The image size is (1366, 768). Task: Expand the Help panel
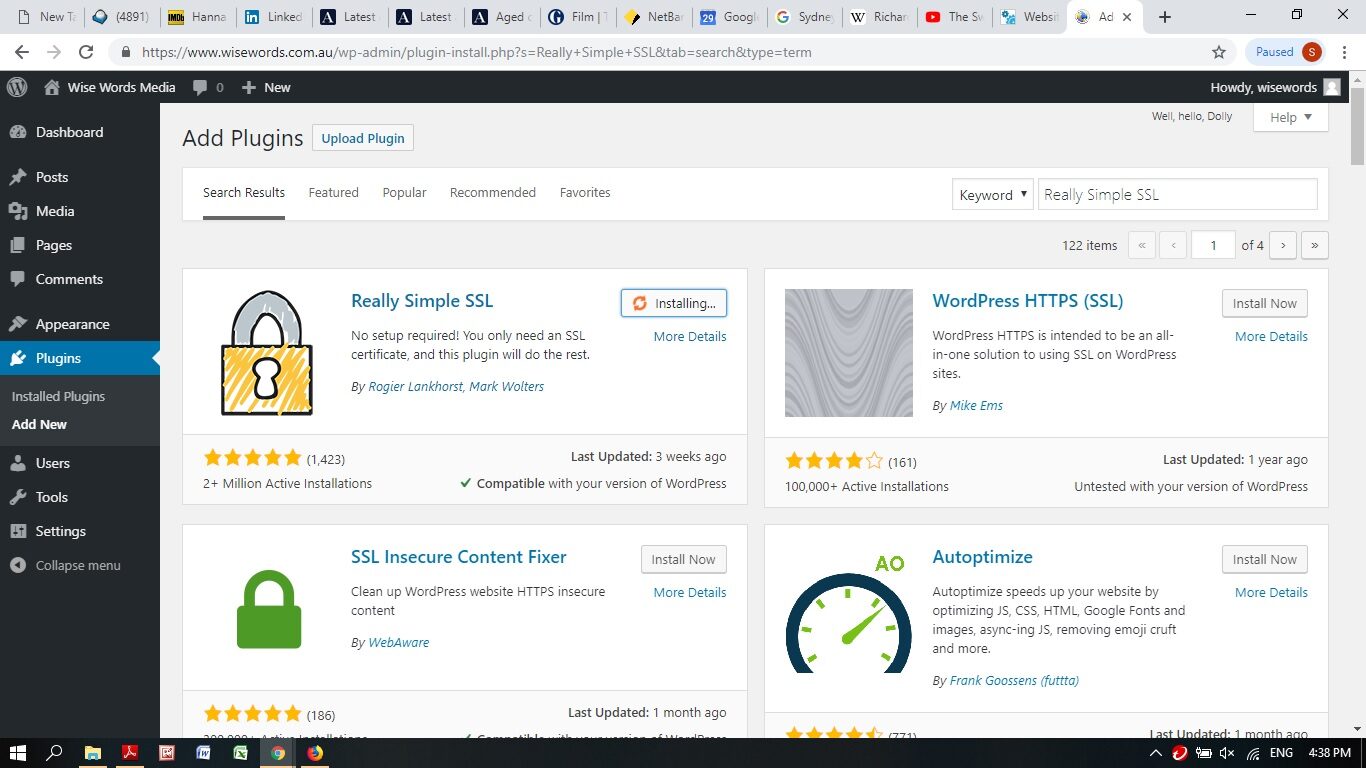pos(1290,117)
